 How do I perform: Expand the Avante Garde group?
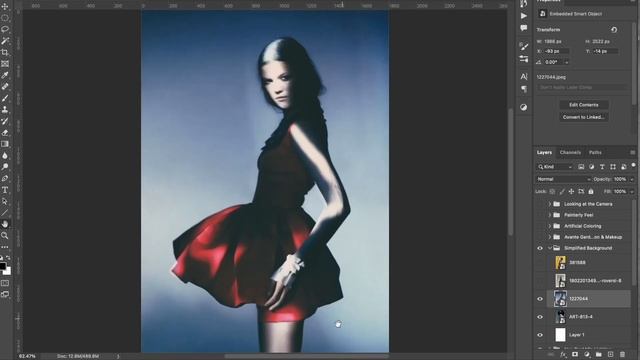[x=550, y=237]
